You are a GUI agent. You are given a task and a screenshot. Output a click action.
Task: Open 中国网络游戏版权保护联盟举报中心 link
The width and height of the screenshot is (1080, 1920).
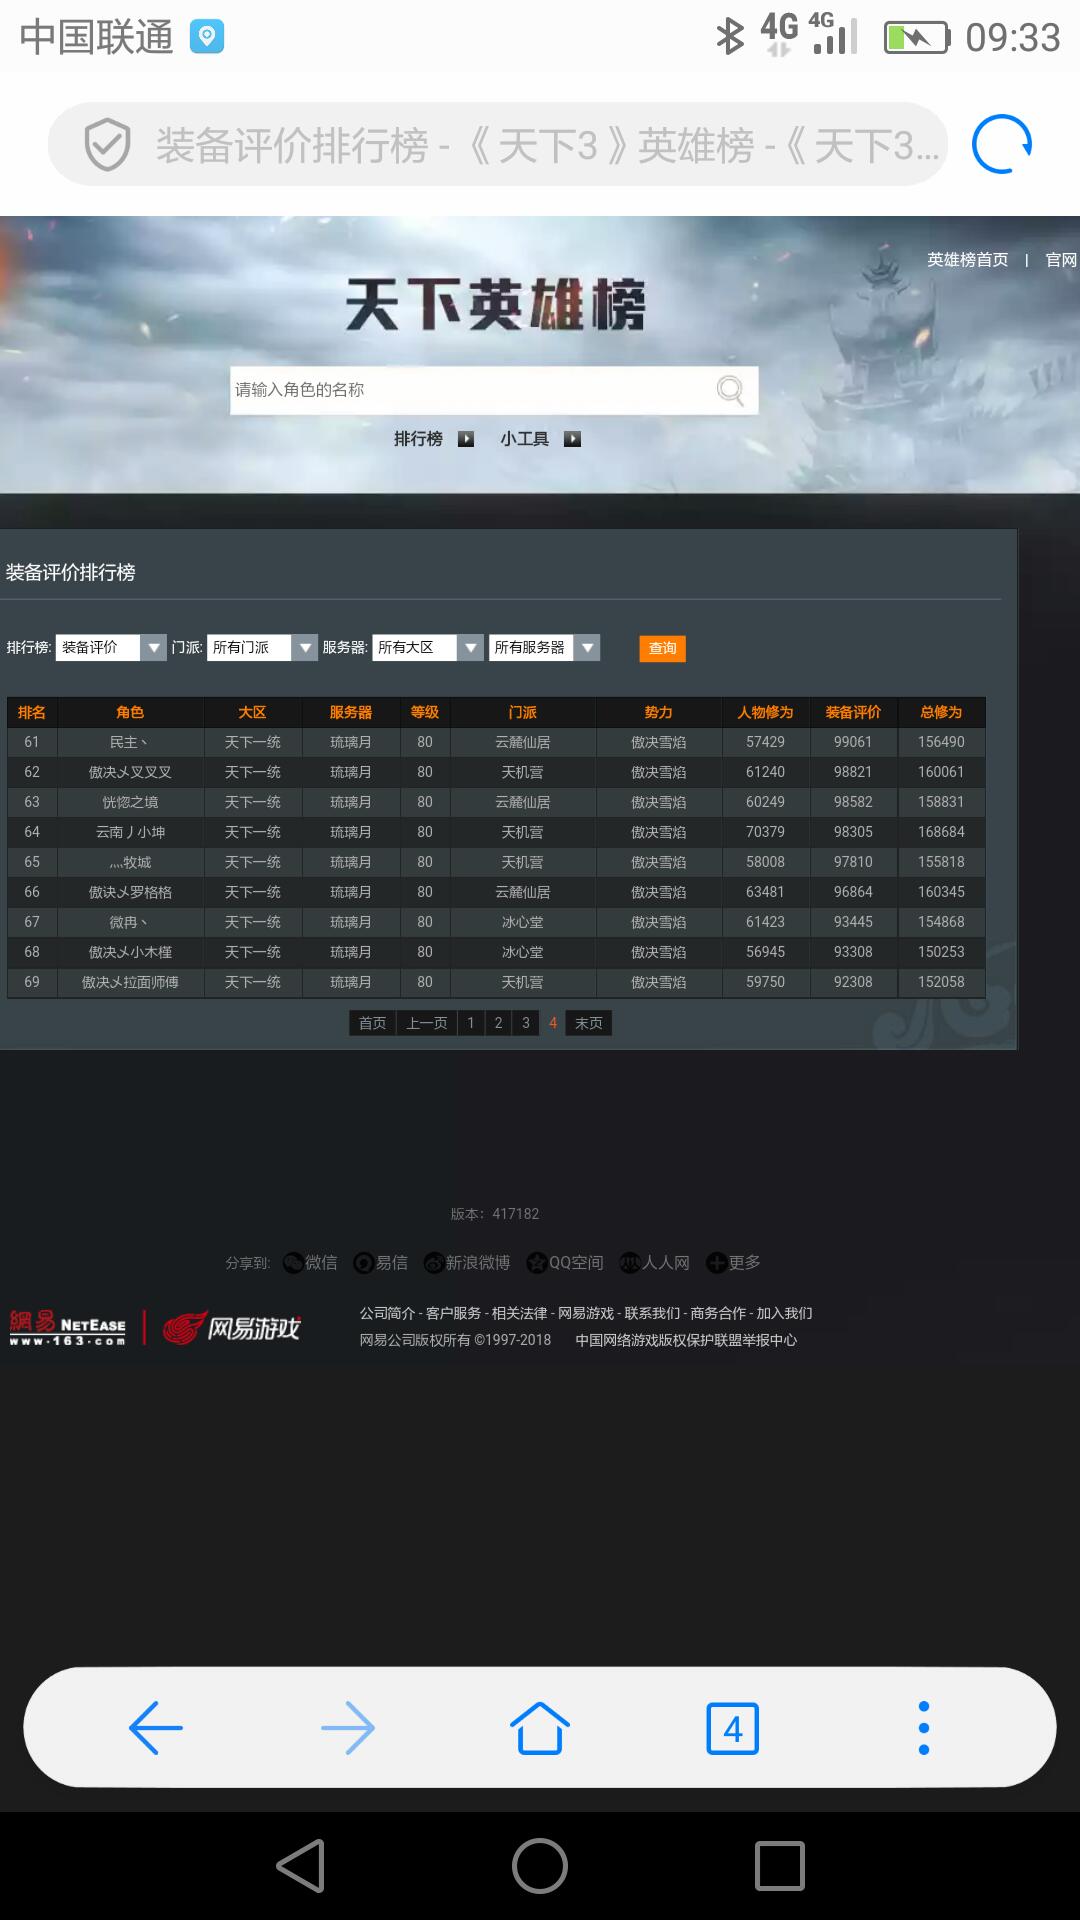686,1340
